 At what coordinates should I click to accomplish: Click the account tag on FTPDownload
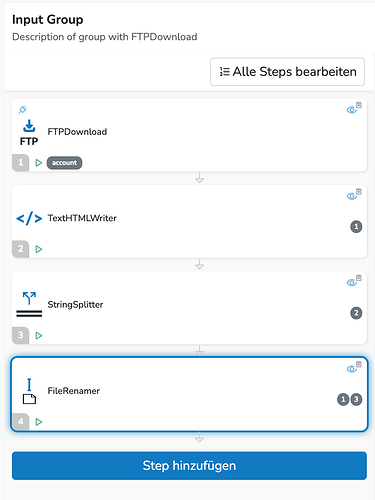(64, 163)
